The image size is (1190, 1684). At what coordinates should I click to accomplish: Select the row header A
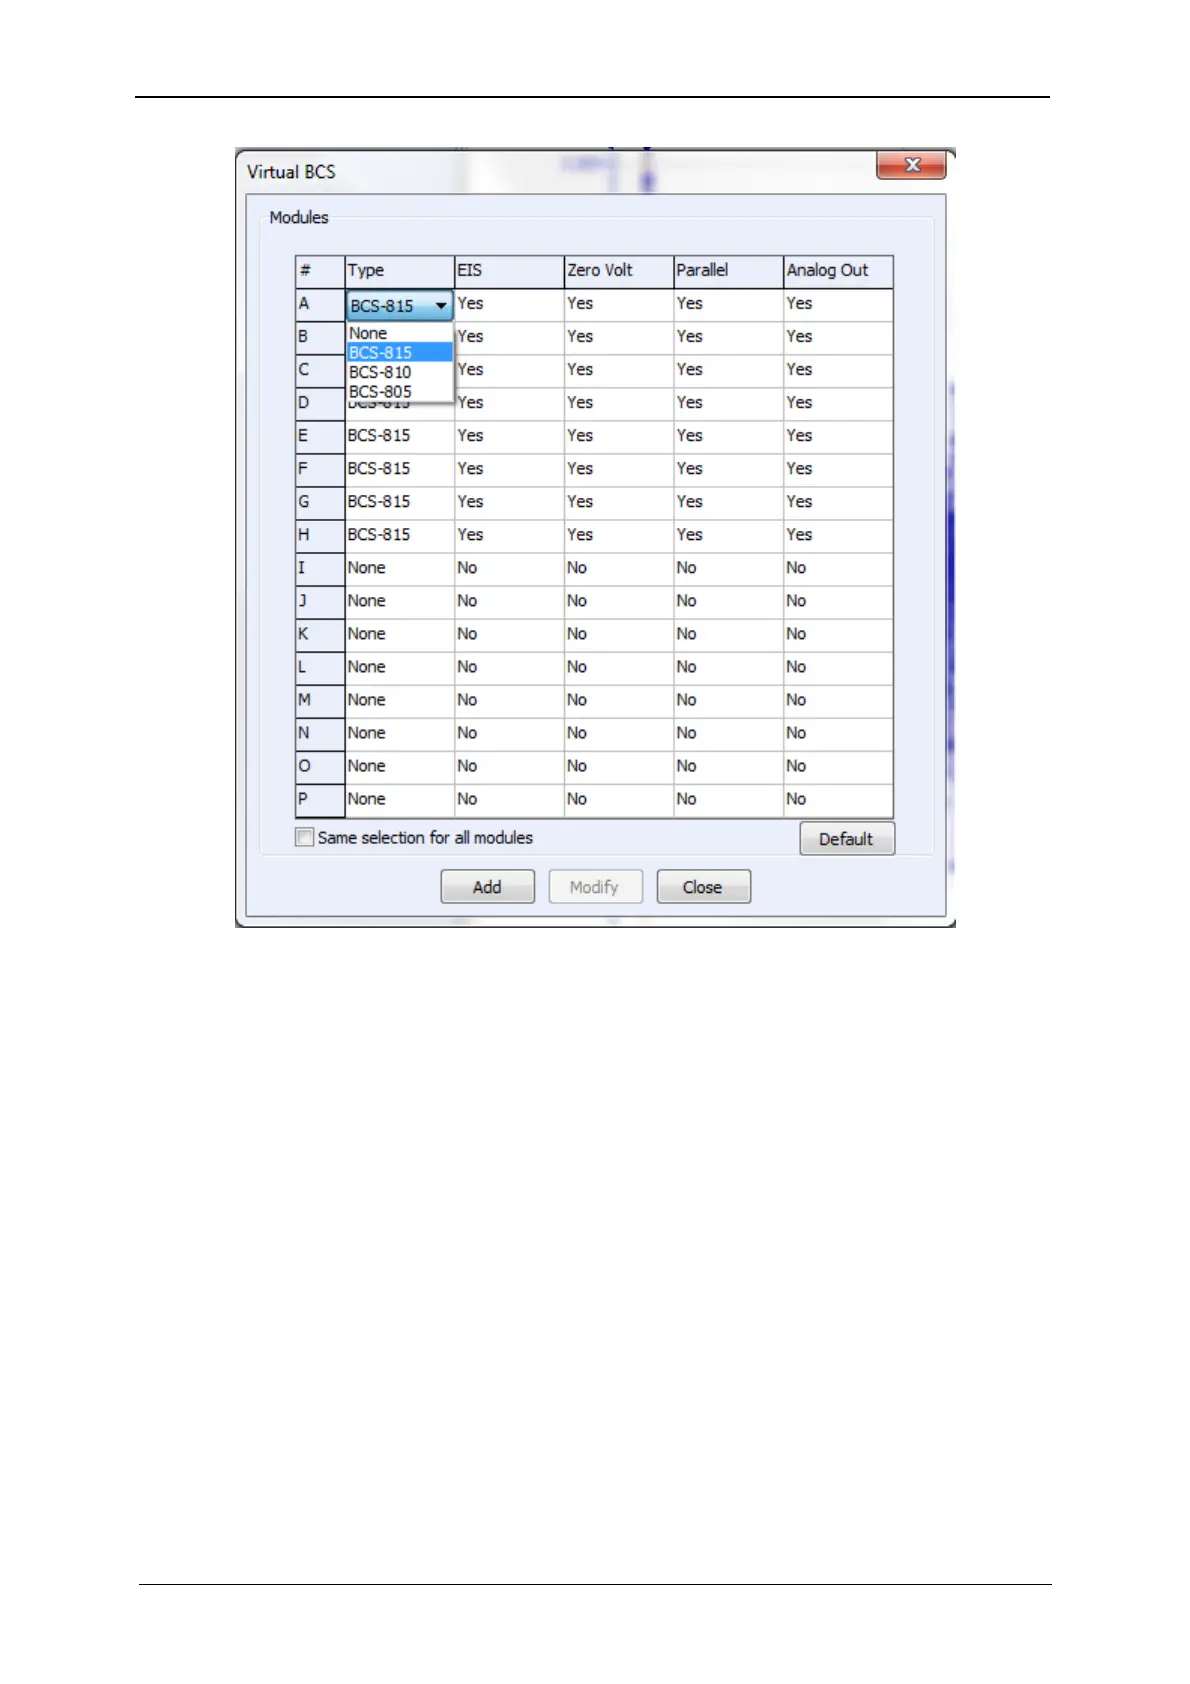point(320,304)
